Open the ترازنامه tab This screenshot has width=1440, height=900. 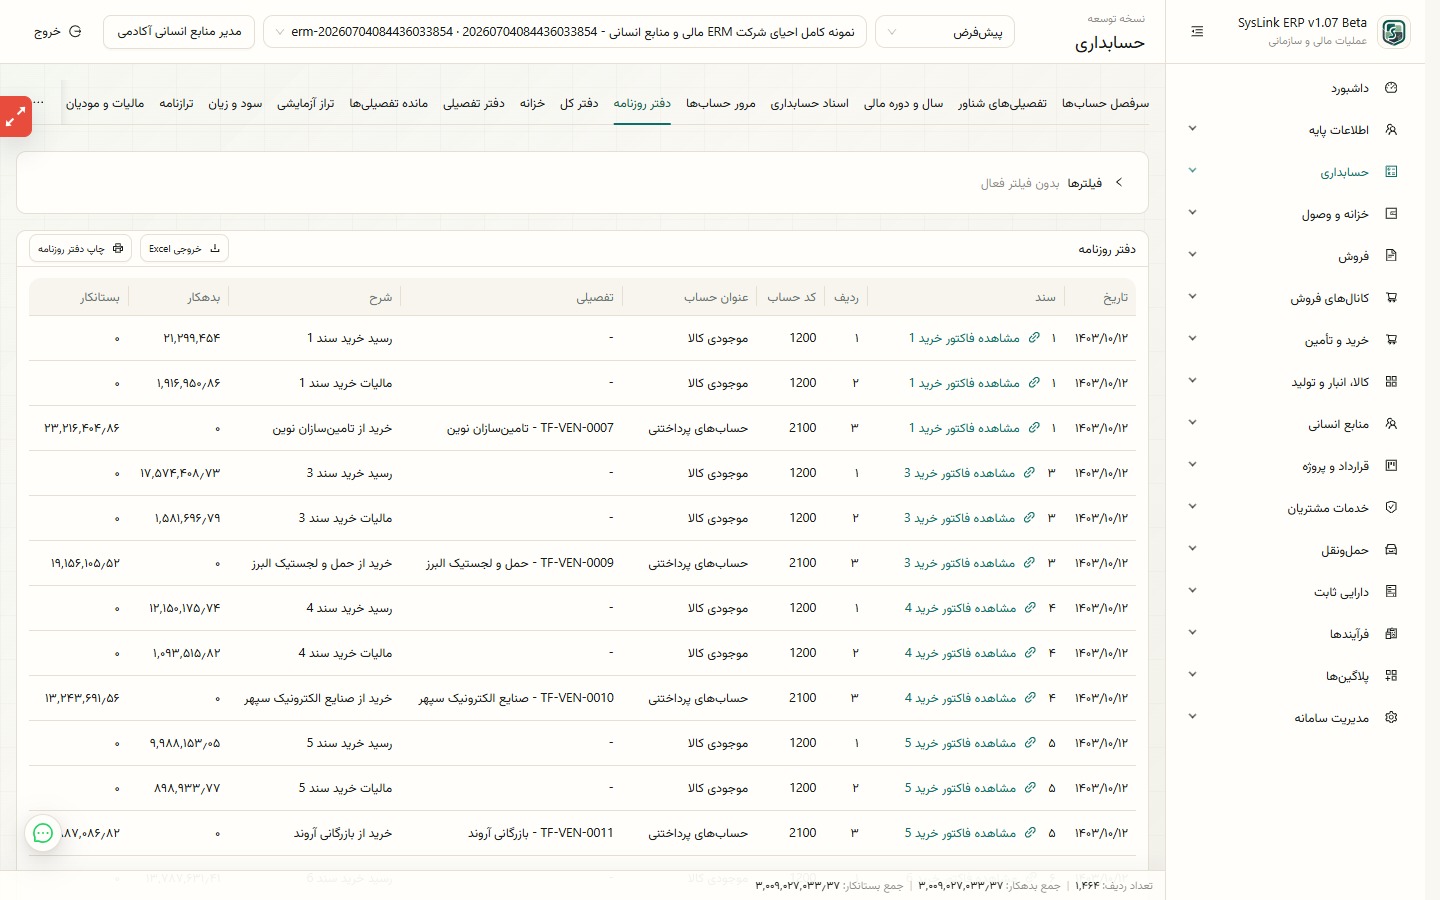[x=176, y=103]
